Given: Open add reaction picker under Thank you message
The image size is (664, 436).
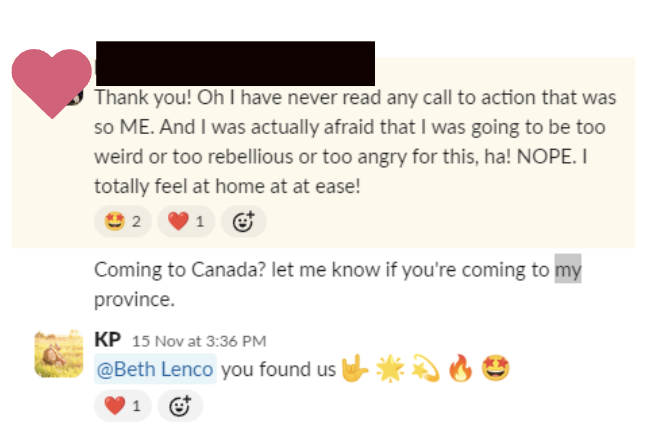Looking at the screenshot, I should click(244, 221).
